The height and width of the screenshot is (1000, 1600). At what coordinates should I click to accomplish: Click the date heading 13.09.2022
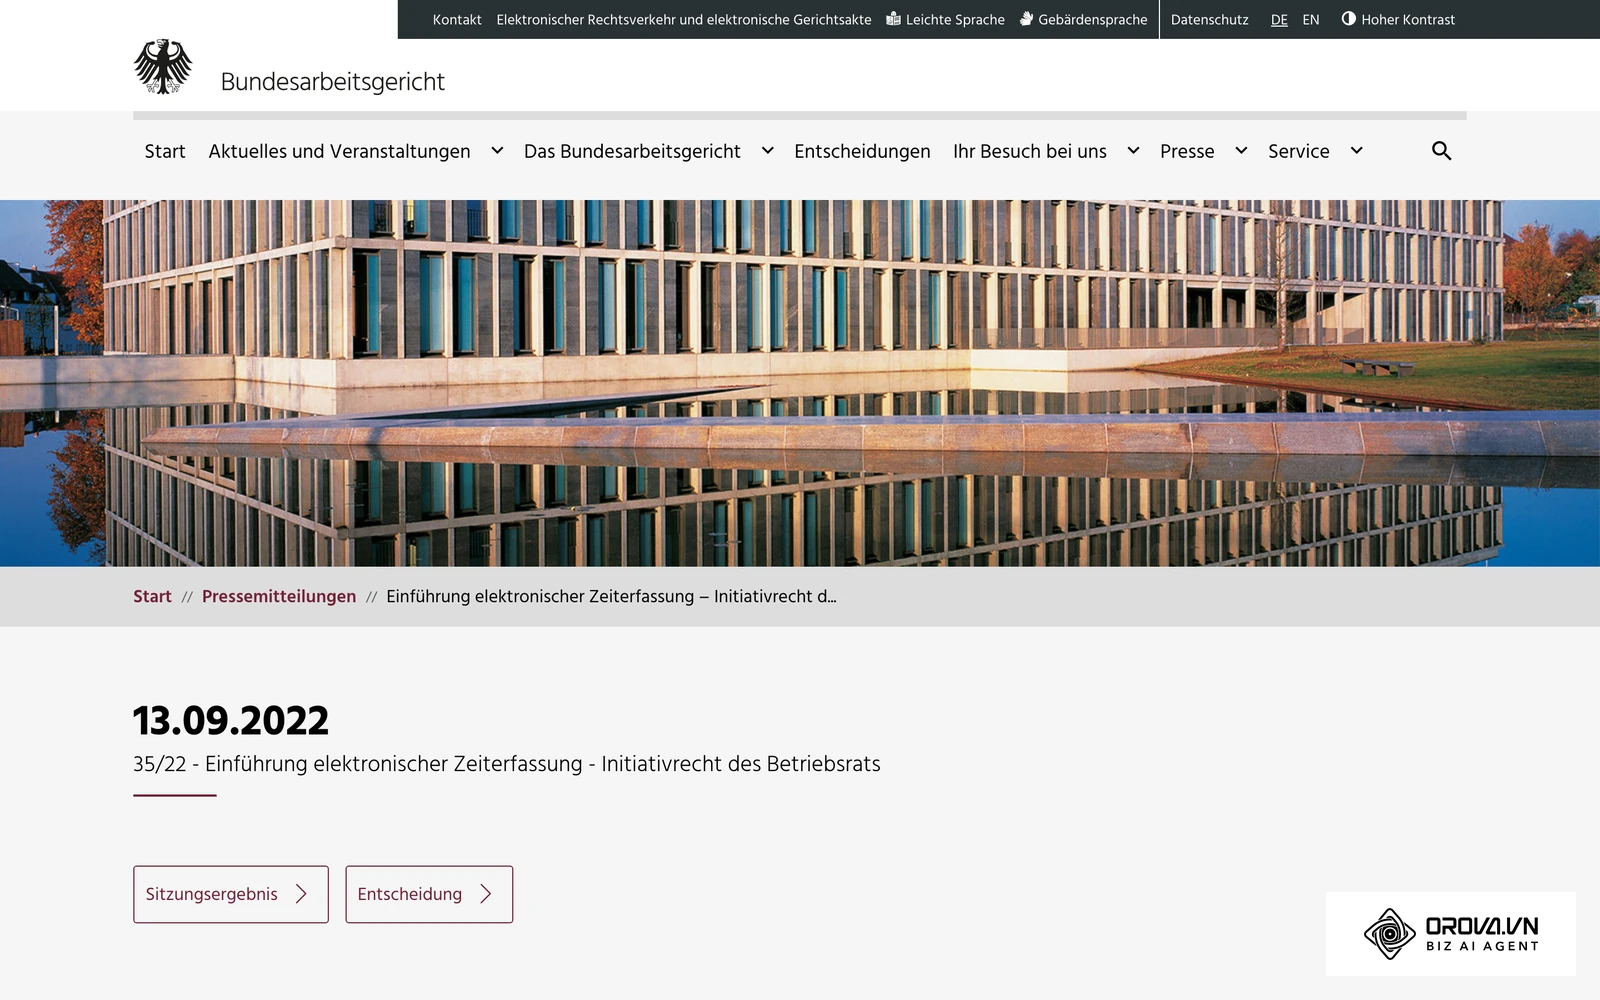coord(231,721)
